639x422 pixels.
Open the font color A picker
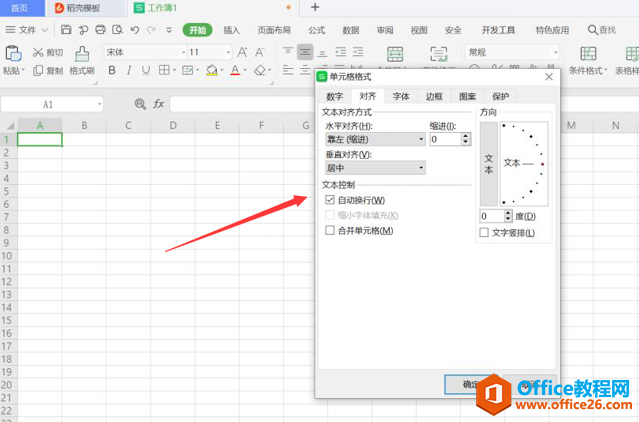tap(235, 70)
